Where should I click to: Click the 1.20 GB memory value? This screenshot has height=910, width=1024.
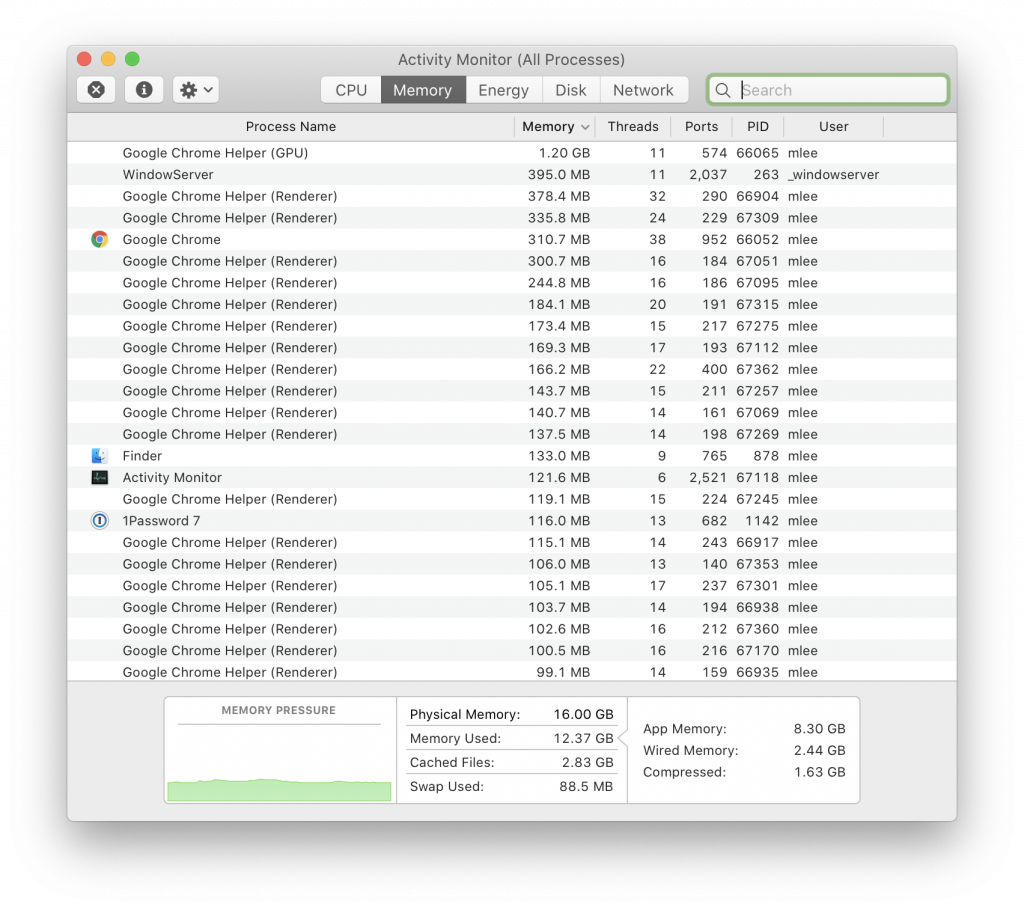tap(564, 153)
